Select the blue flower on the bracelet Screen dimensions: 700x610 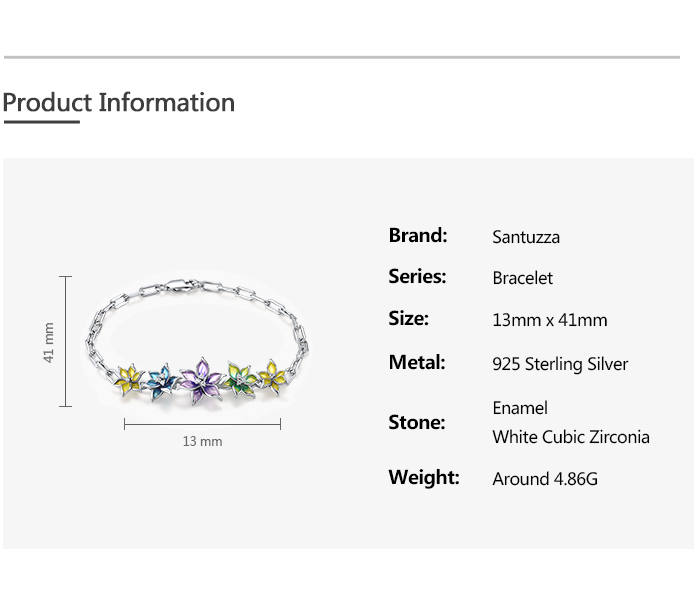click(x=162, y=381)
